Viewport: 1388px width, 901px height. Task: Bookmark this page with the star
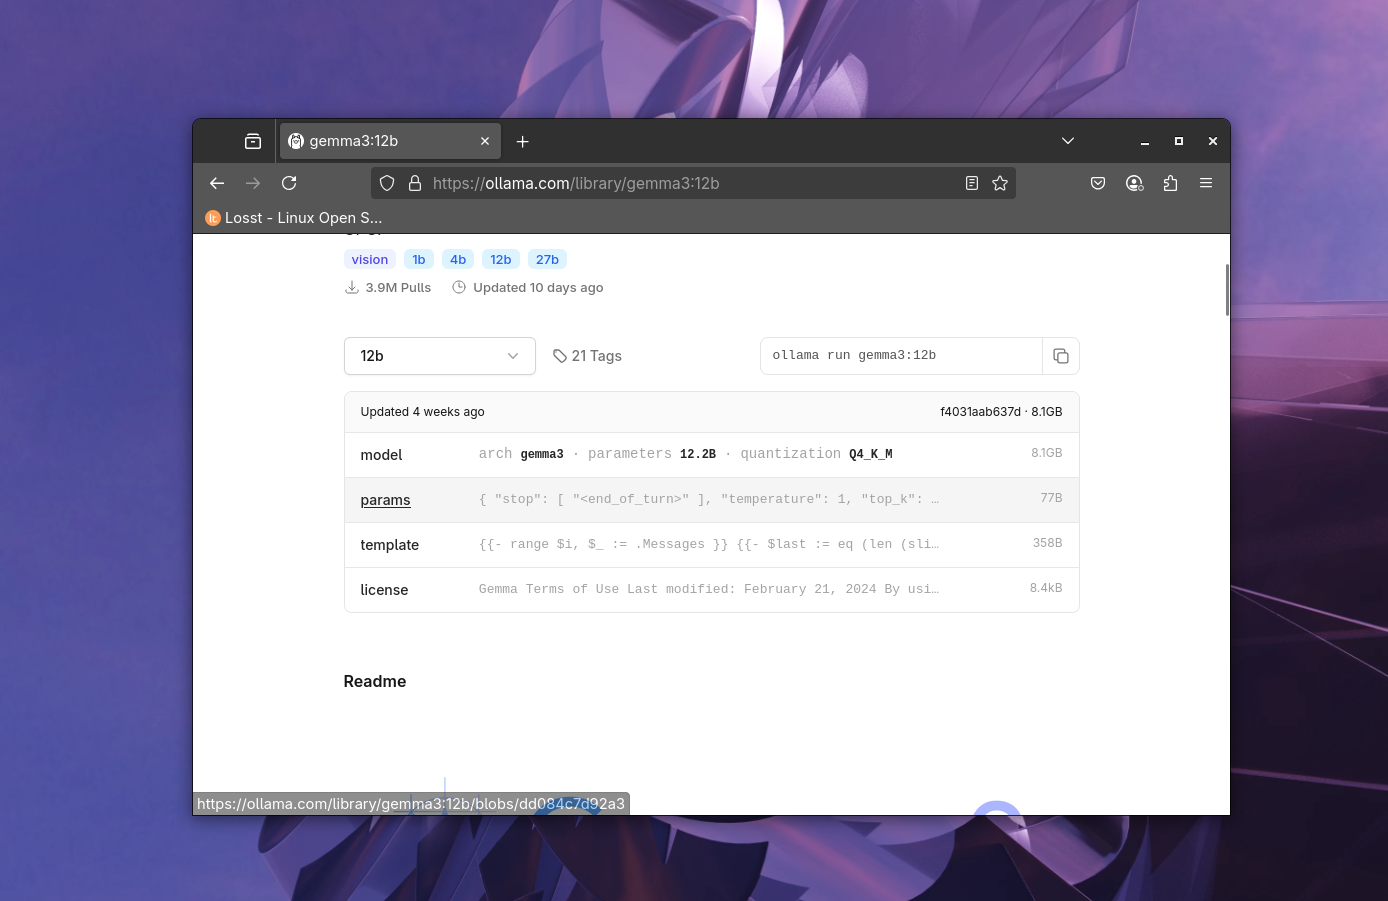click(1000, 183)
